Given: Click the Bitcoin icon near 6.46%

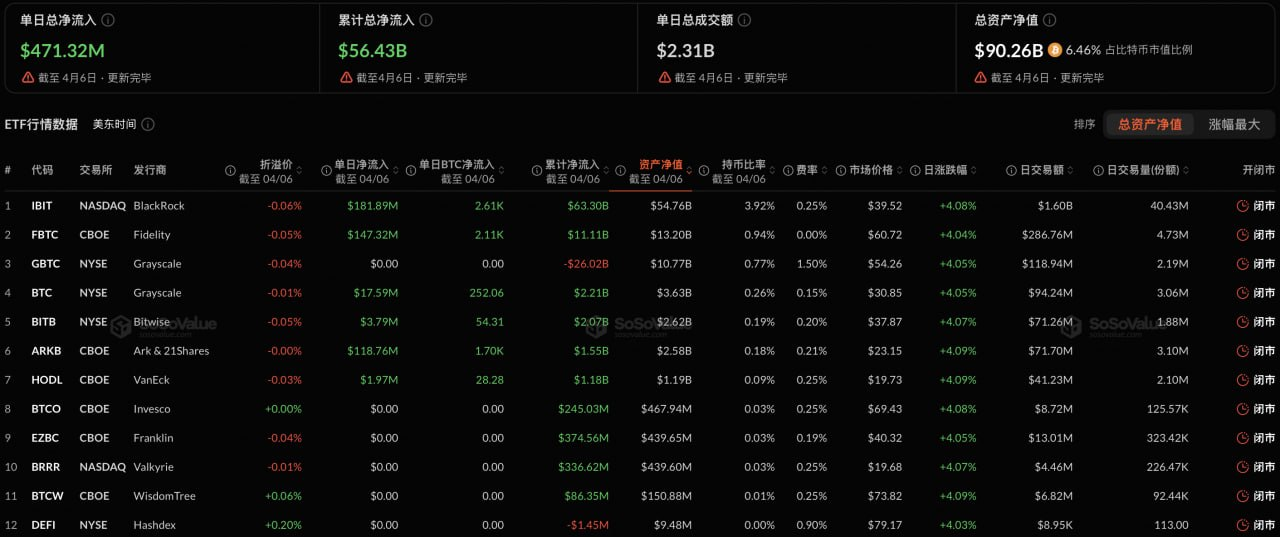Looking at the screenshot, I should coord(1055,50).
